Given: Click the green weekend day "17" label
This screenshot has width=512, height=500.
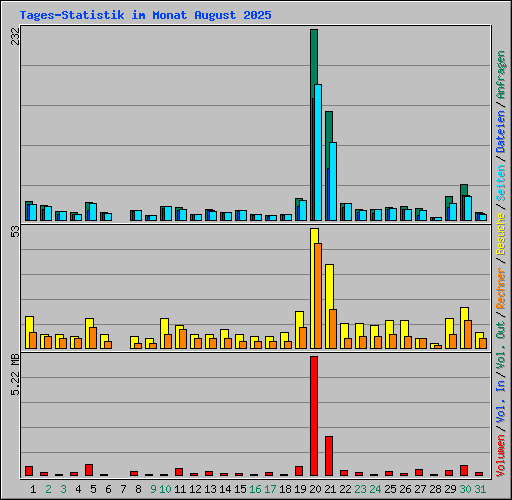Looking at the screenshot, I should pos(270,489).
